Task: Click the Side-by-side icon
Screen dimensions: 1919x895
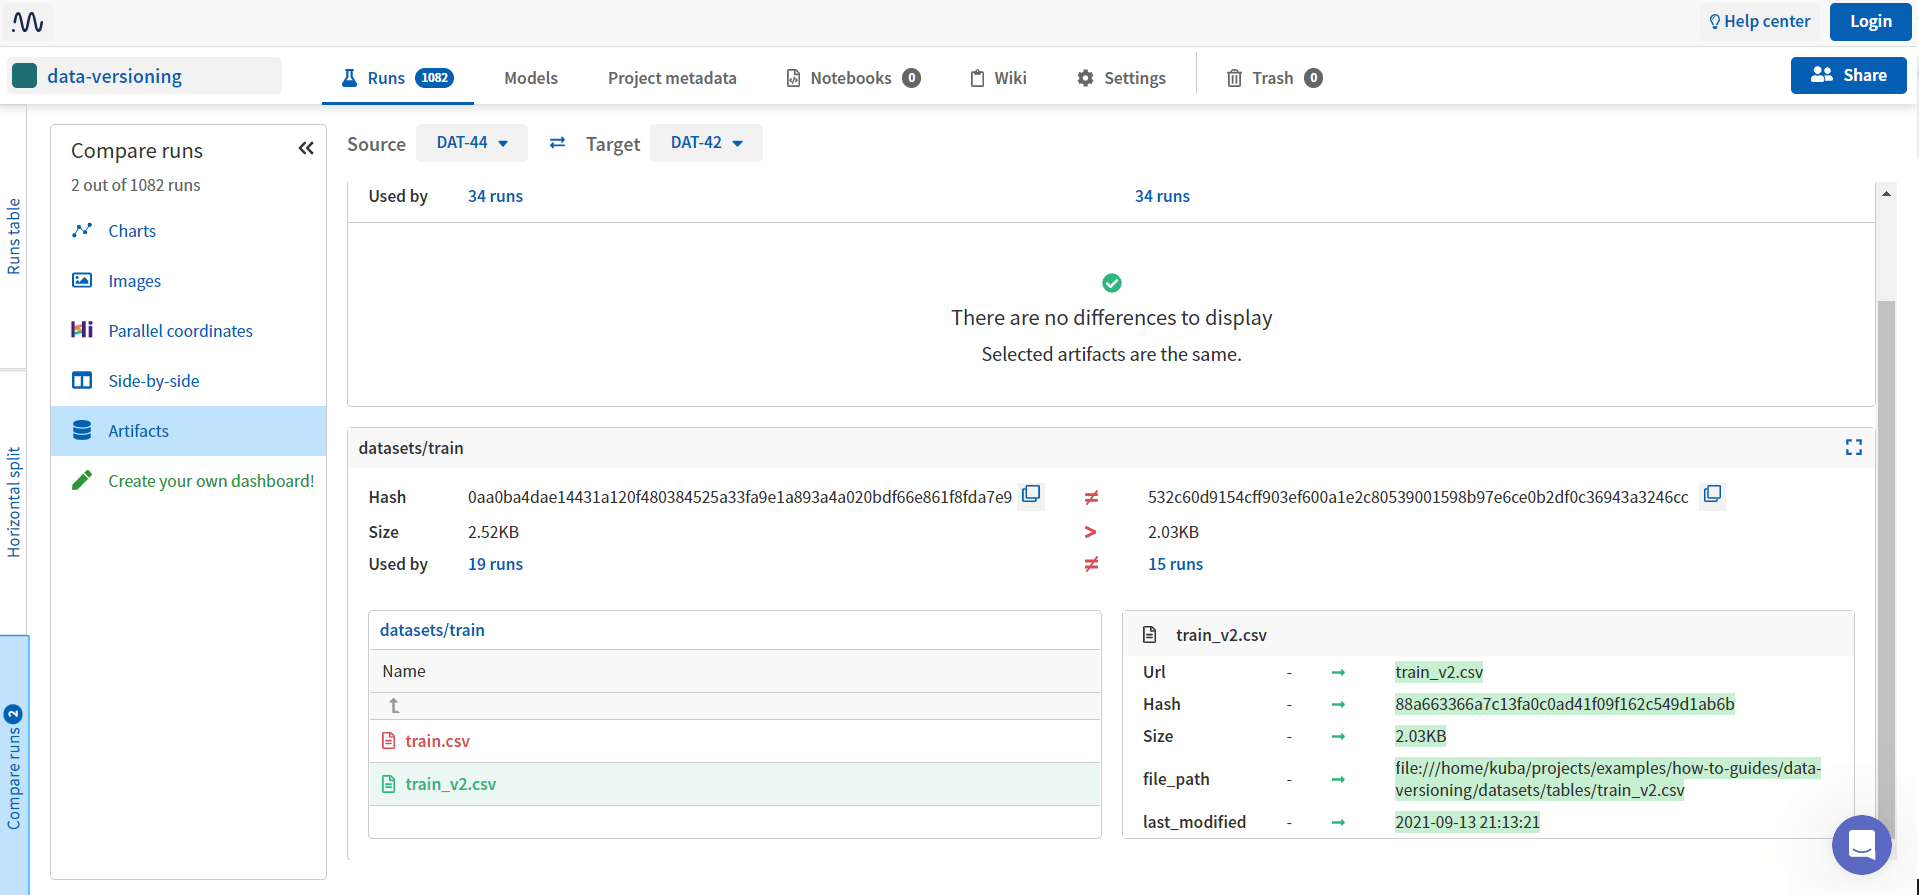Action: click(82, 380)
